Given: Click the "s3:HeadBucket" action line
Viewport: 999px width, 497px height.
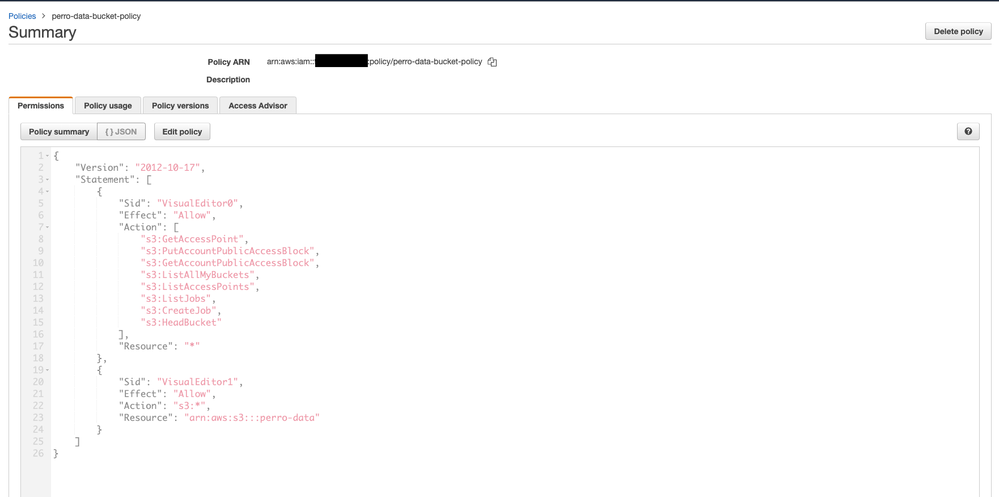Looking at the screenshot, I should coord(181,322).
